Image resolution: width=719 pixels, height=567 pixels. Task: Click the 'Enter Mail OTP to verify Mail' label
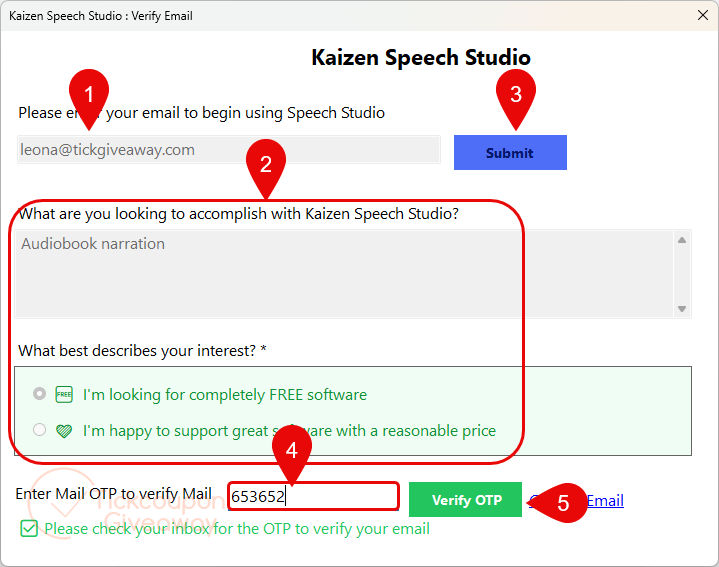point(114,494)
